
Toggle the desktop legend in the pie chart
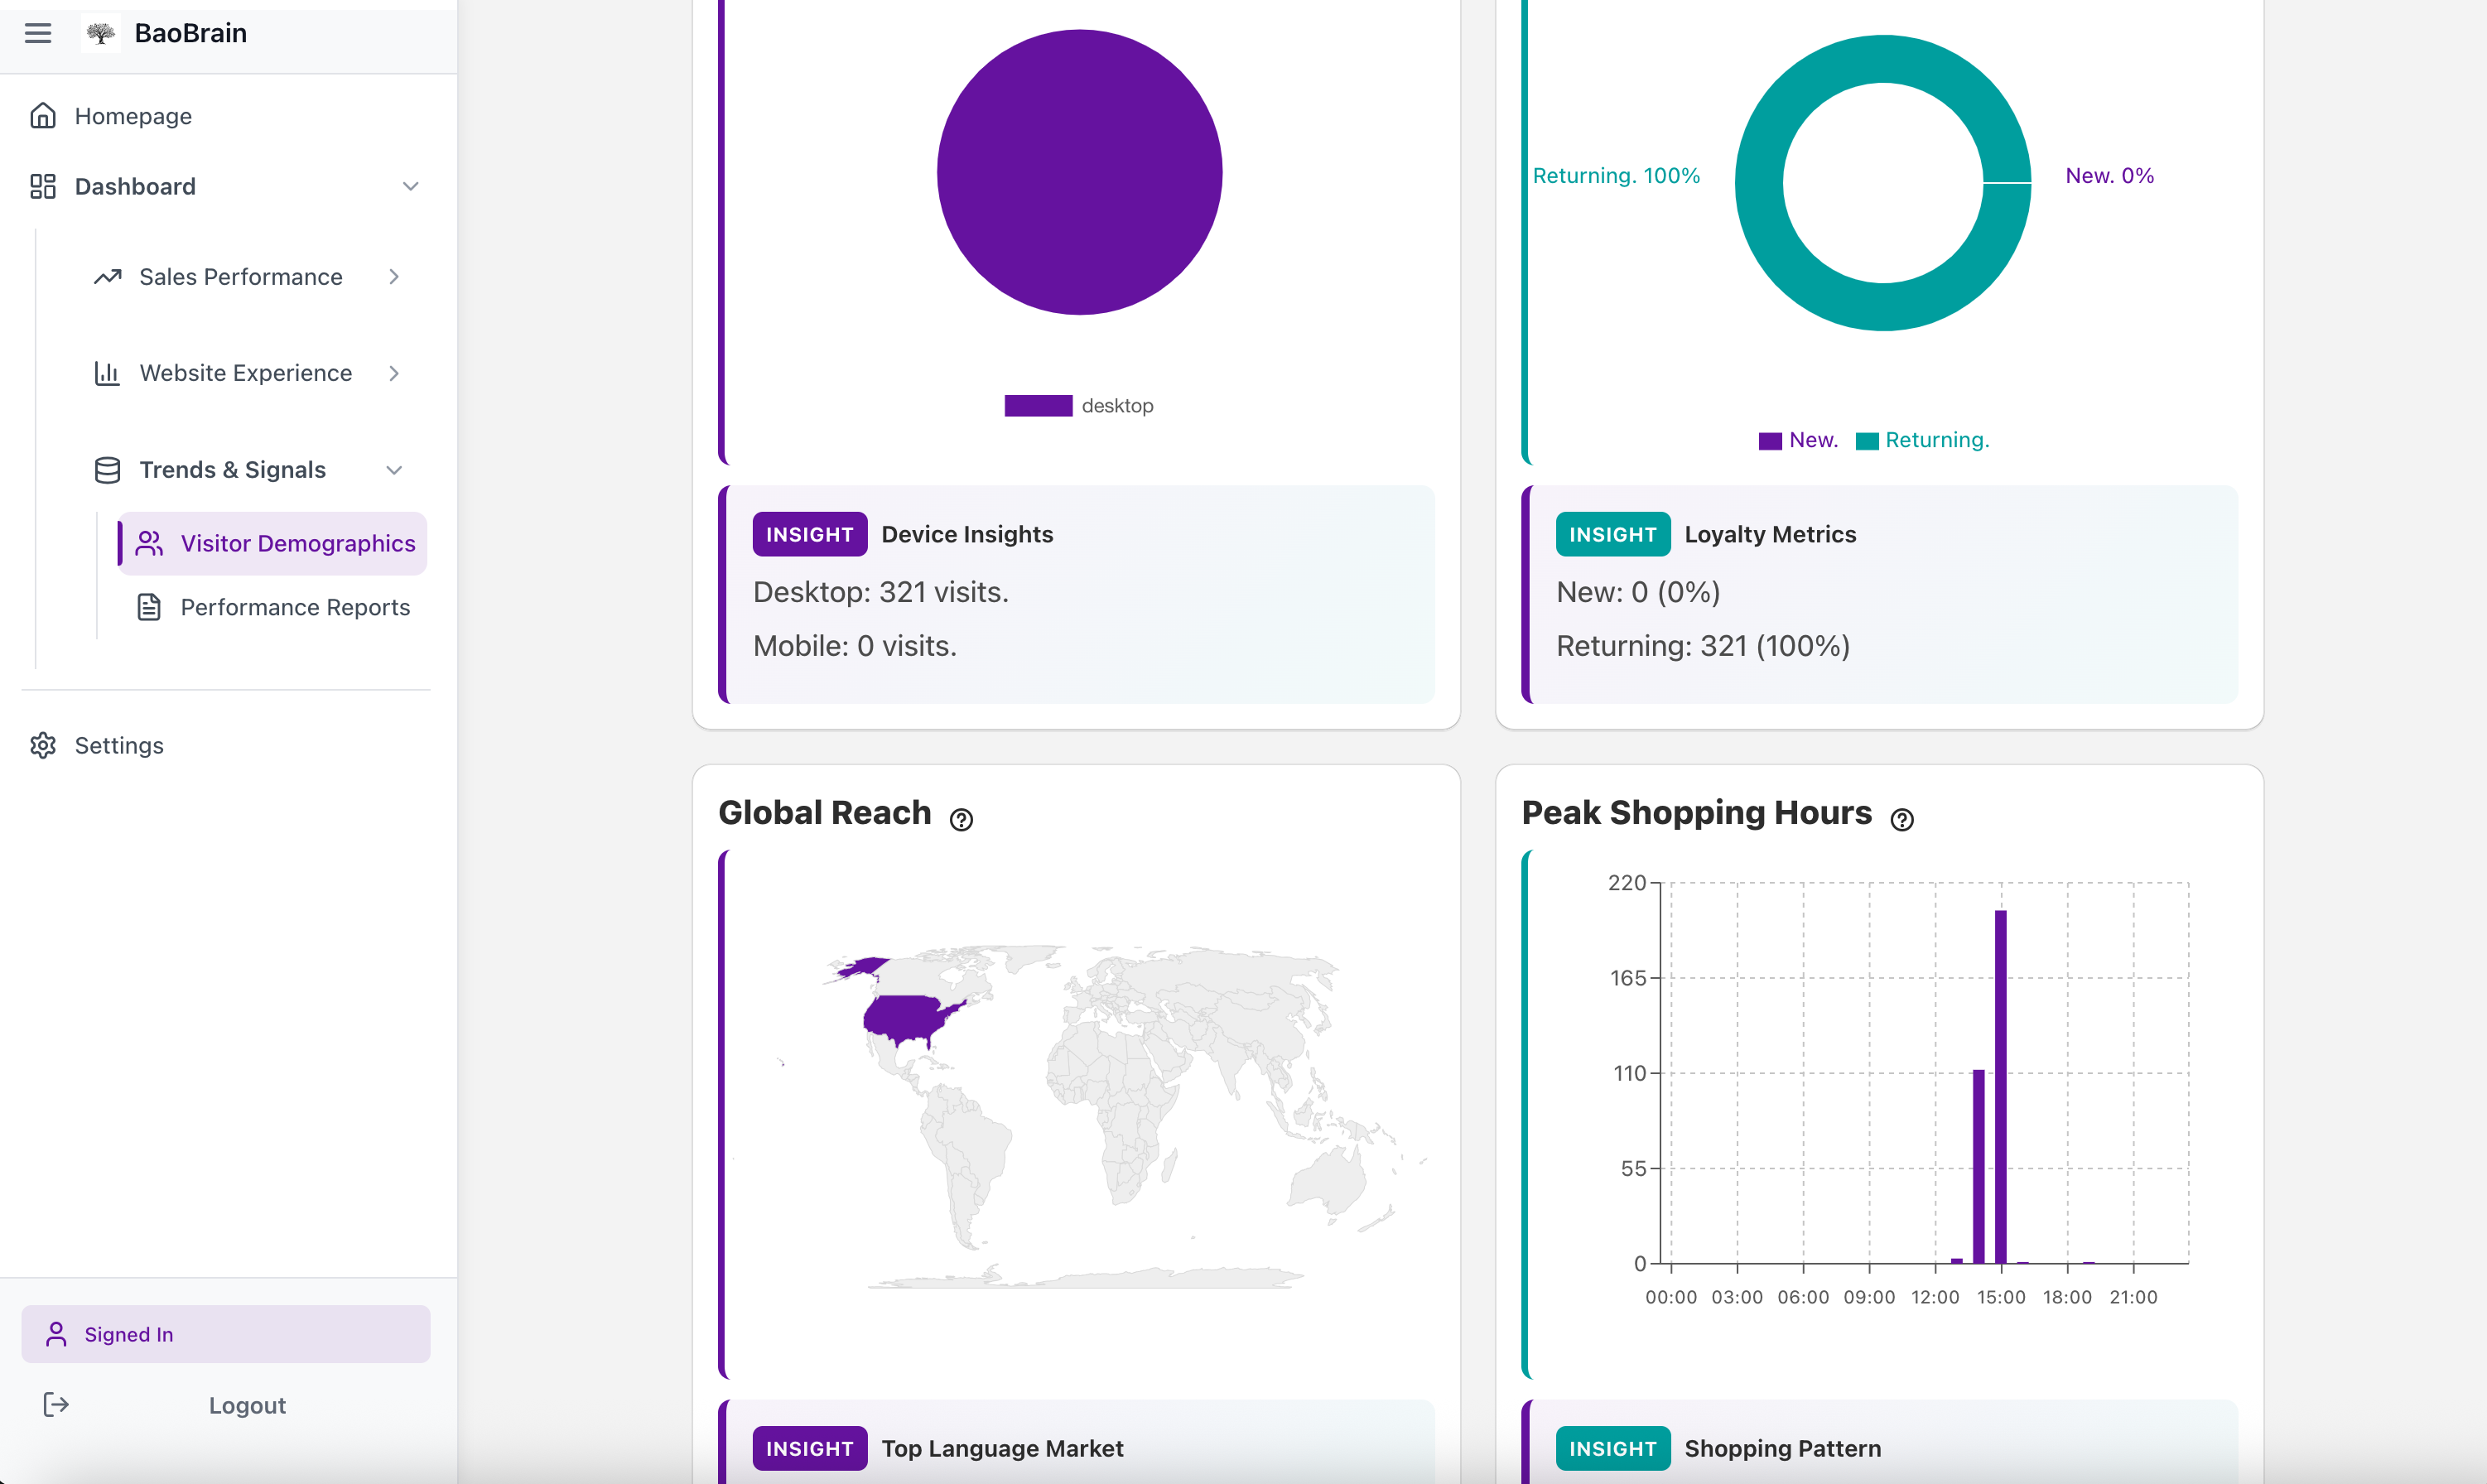1078,406
